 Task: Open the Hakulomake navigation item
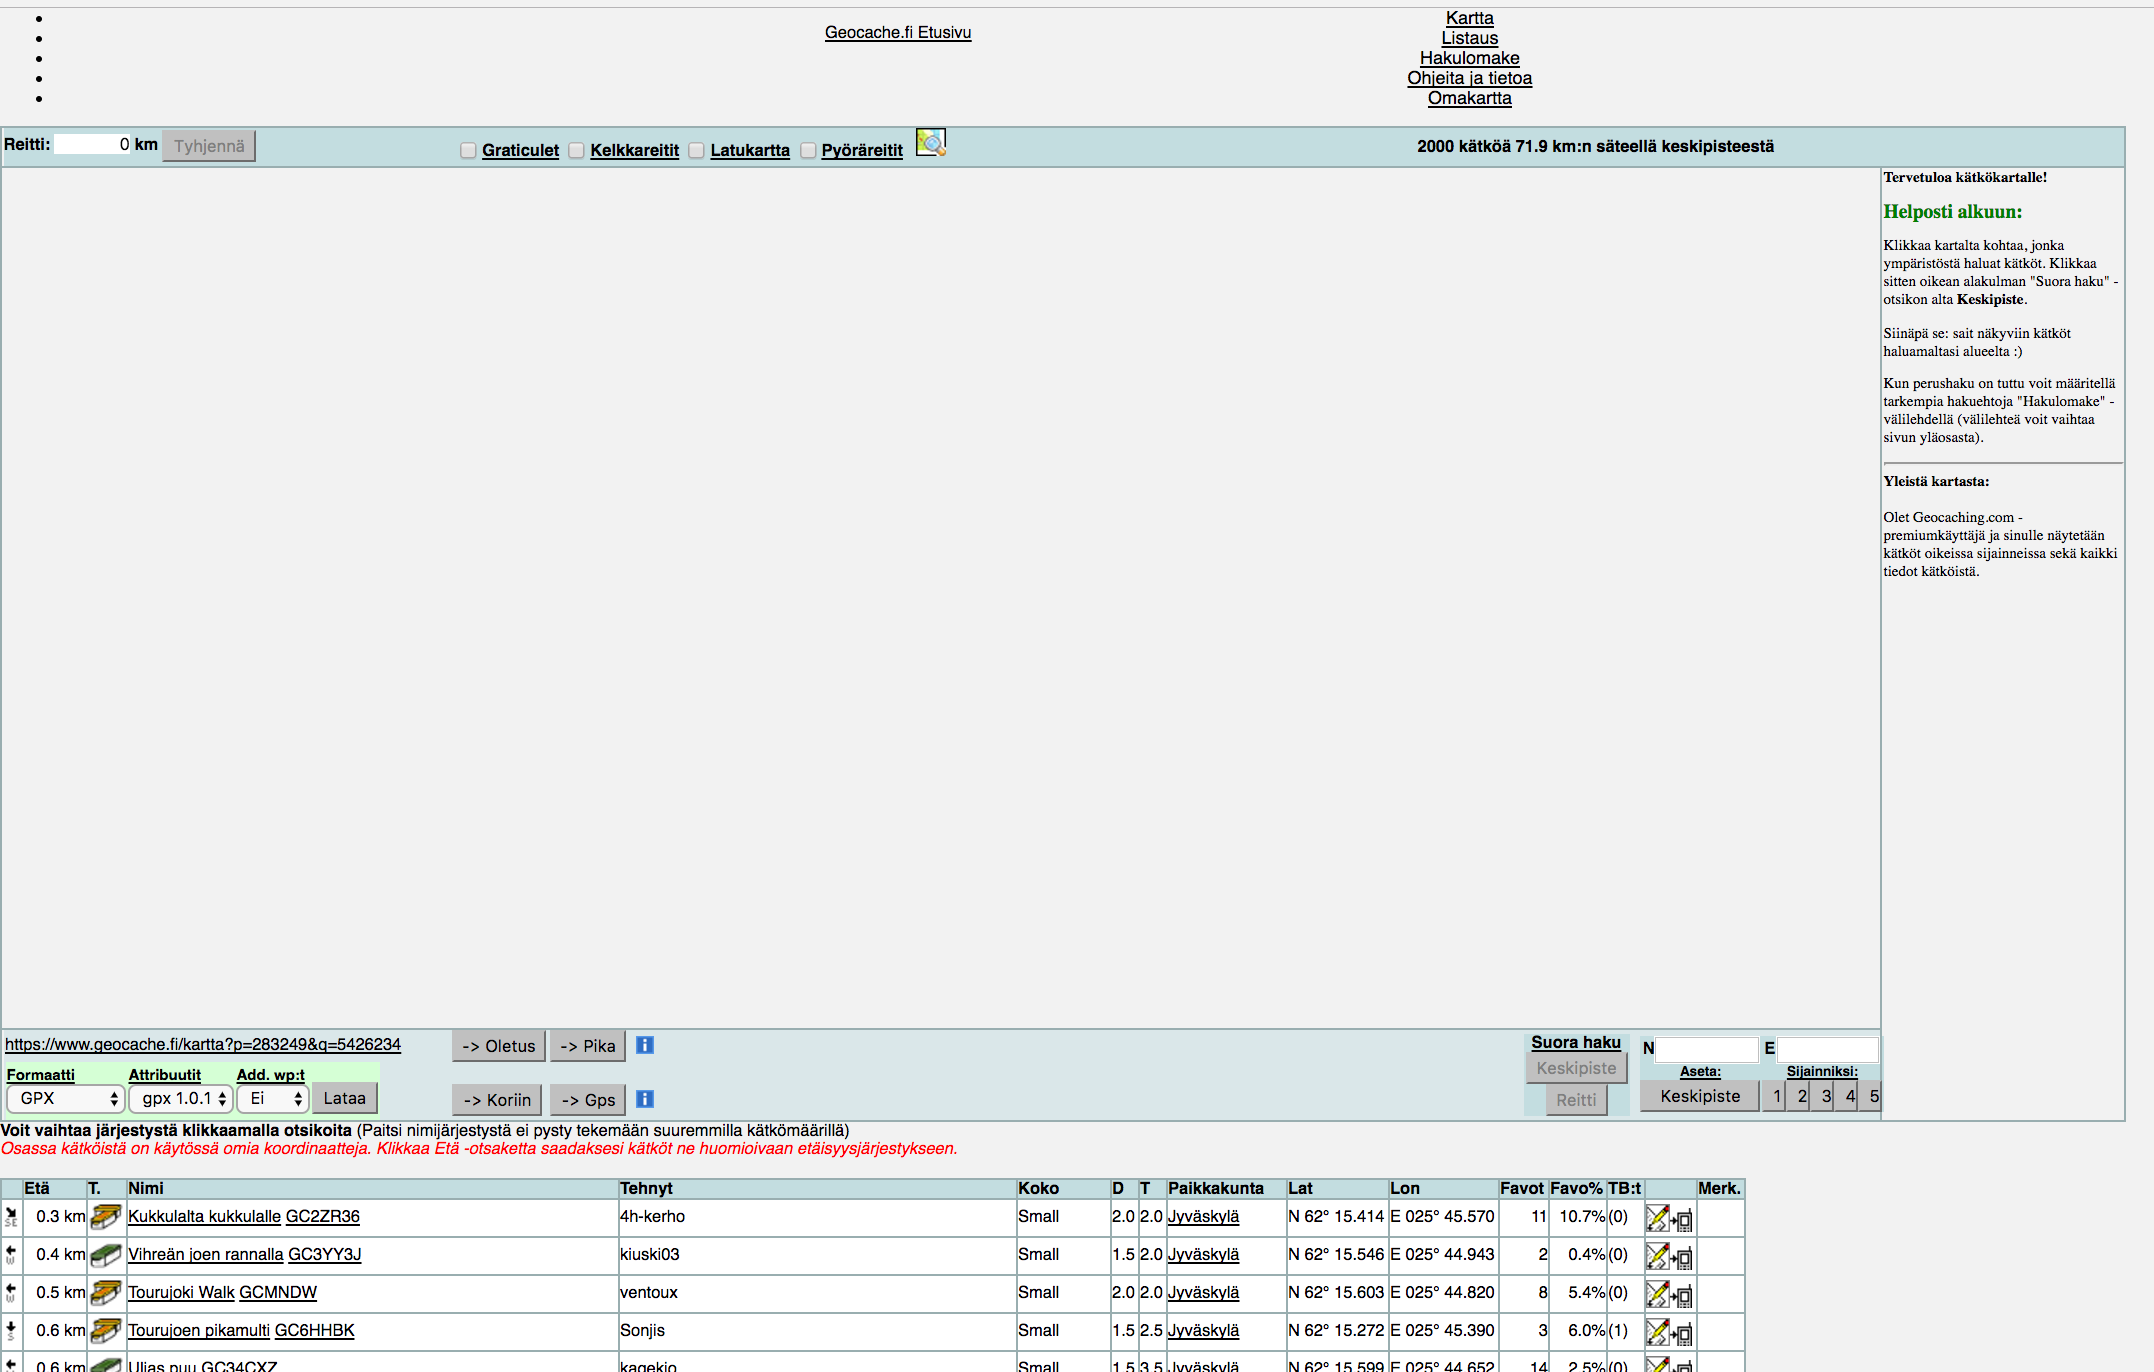(x=1469, y=58)
